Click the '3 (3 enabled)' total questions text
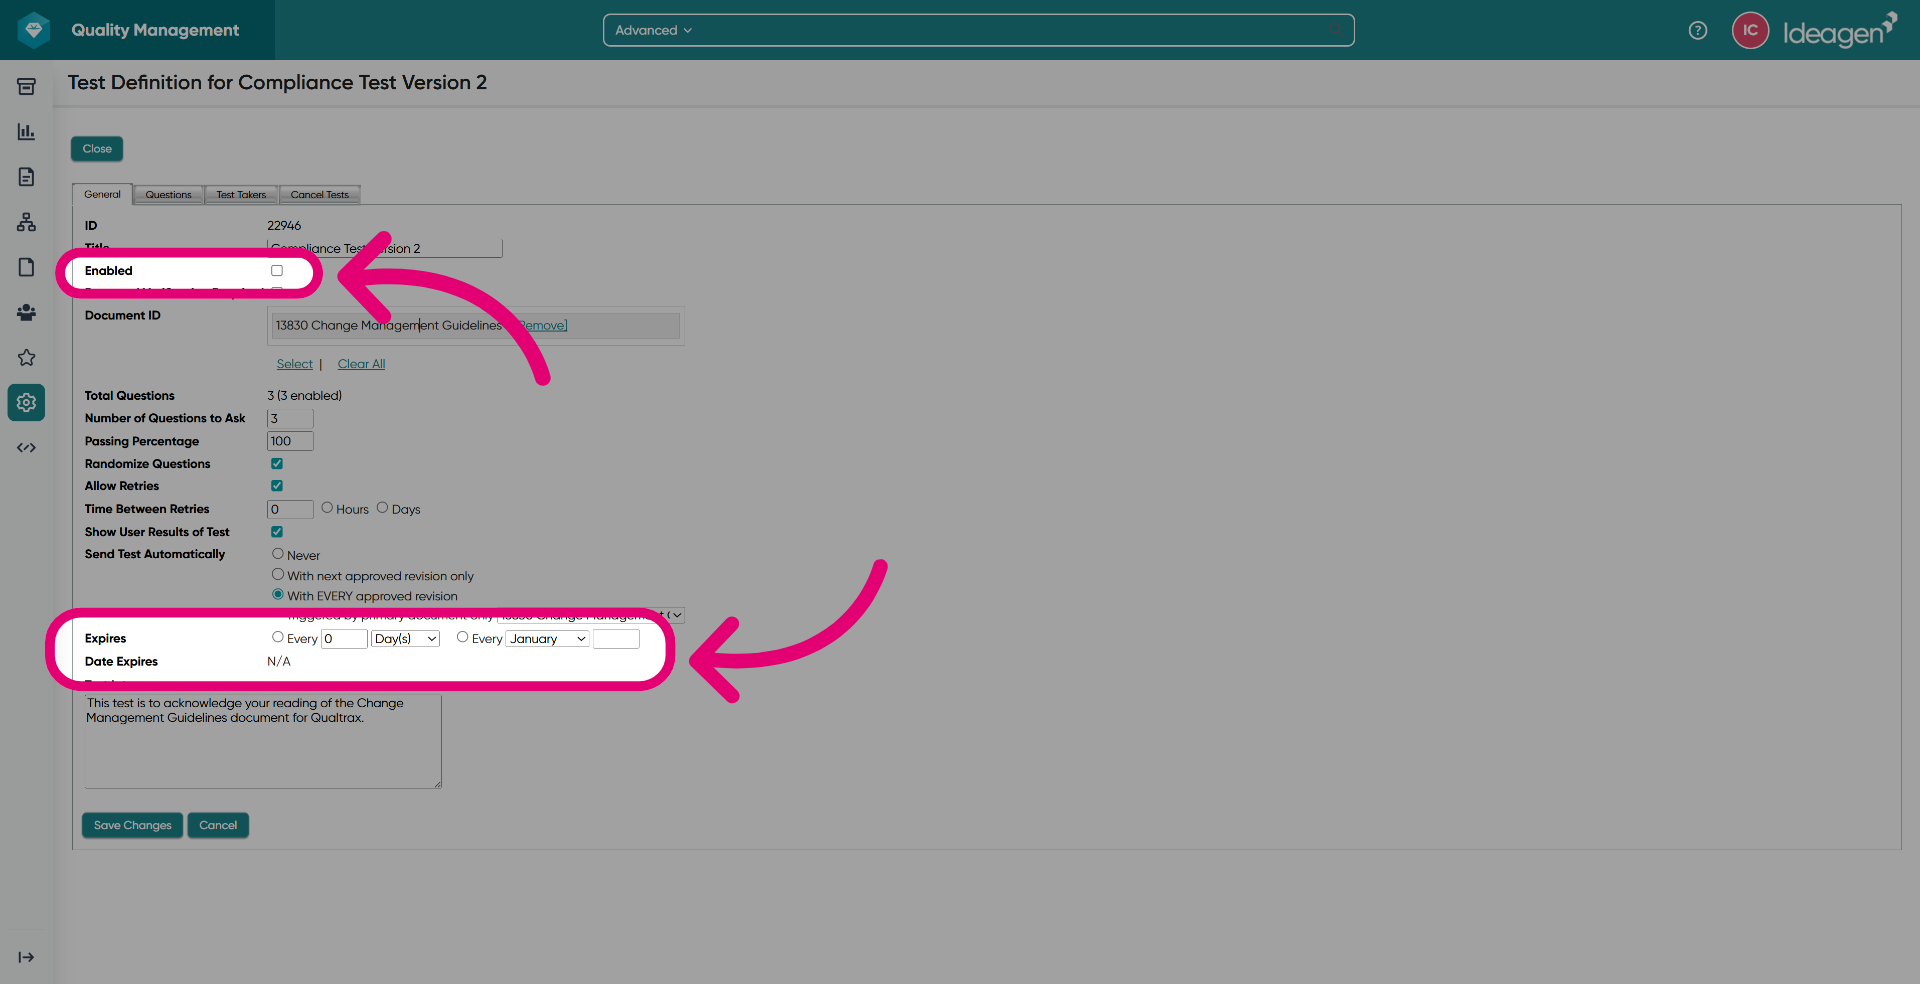The image size is (1920, 984). point(305,395)
